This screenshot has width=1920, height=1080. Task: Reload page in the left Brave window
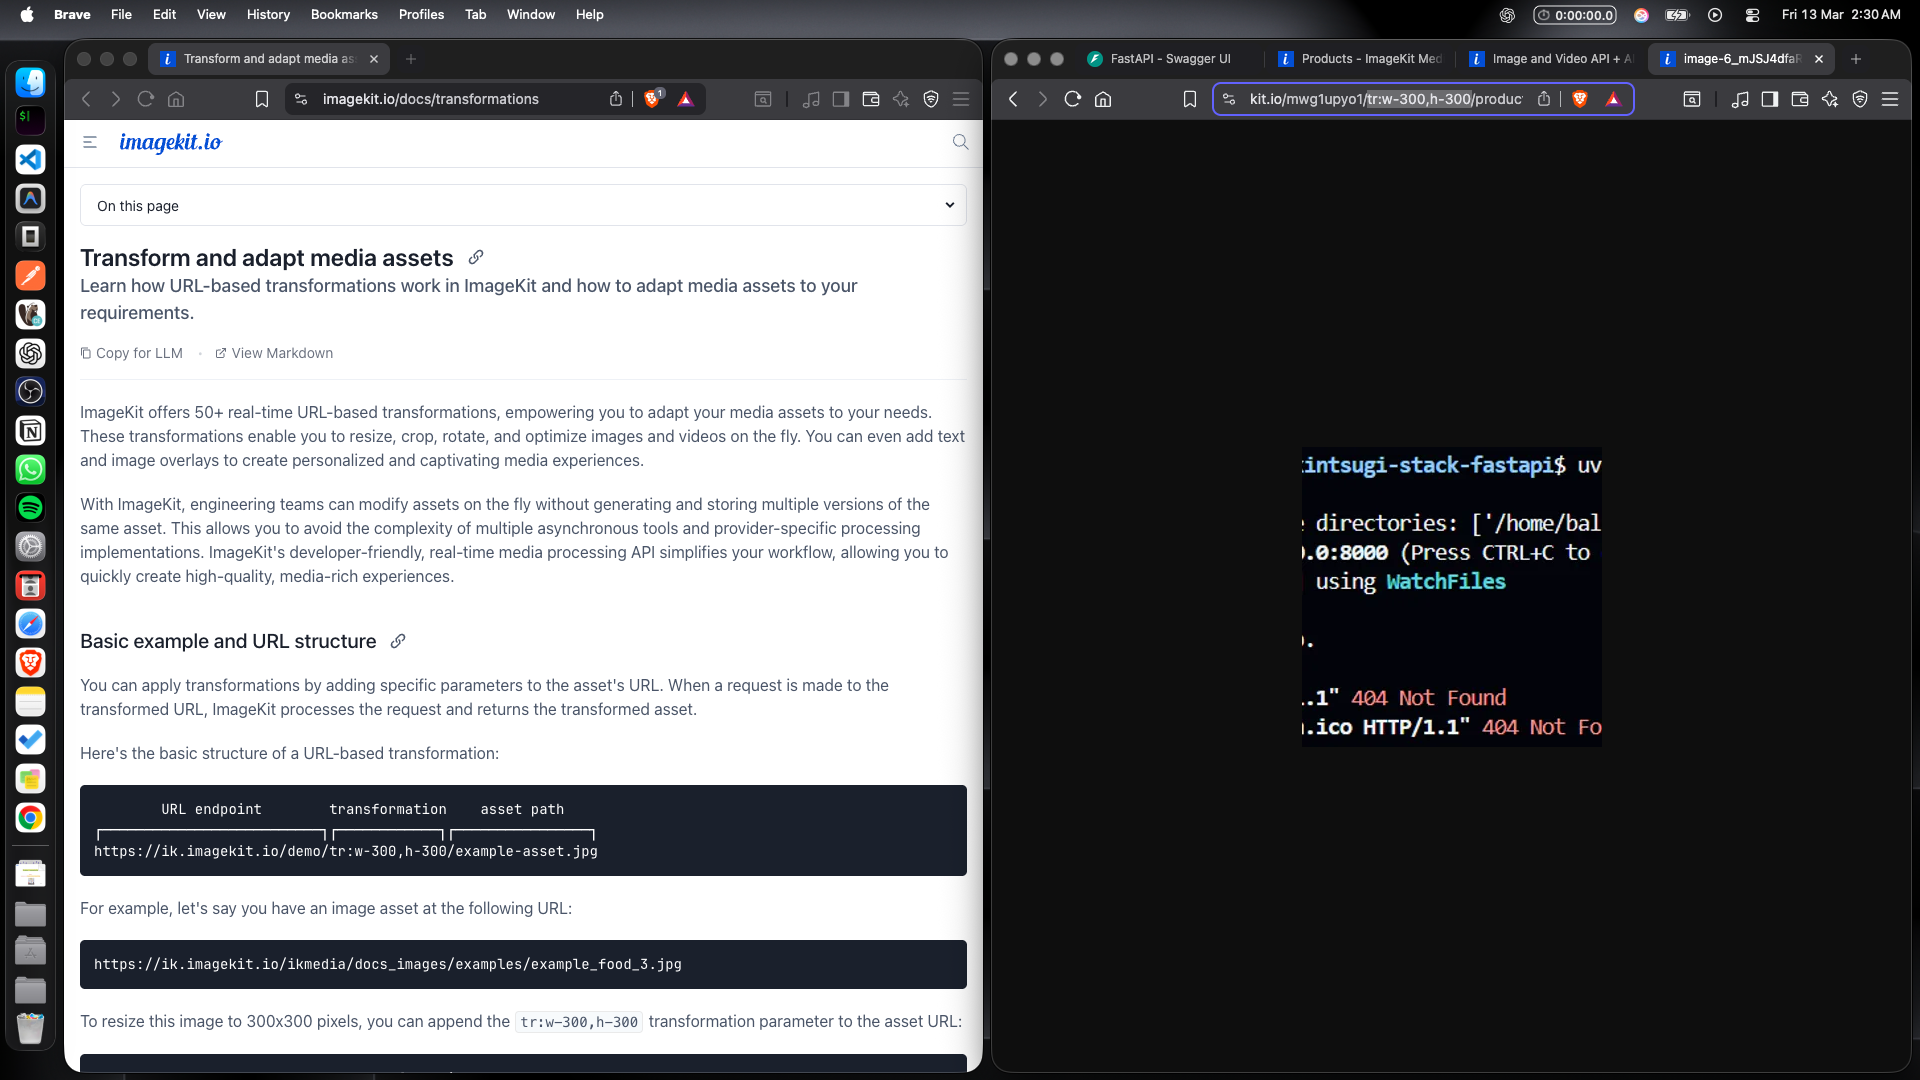pyautogui.click(x=146, y=99)
